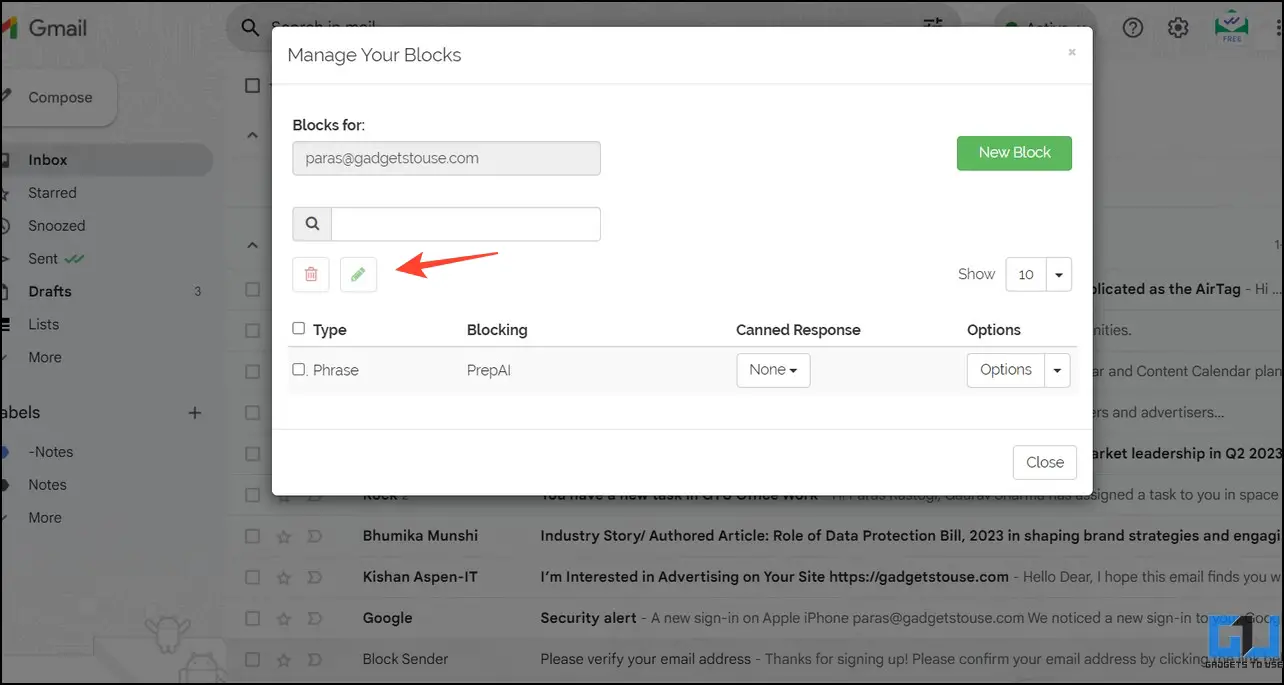Image resolution: width=1284 pixels, height=685 pixels.
Task: Click the magnifier icon beside the blocks search box
Action: tap(312, 224)
